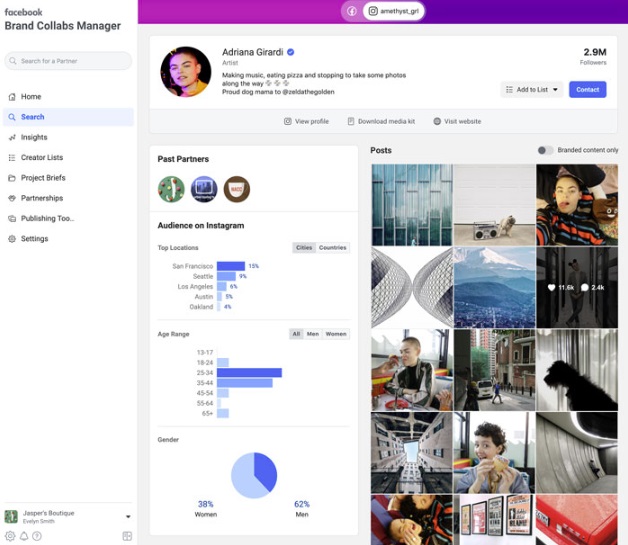Click the Facebook icon in top bar
This screenshot has width=628, height=545.
[x=351, y=11]
